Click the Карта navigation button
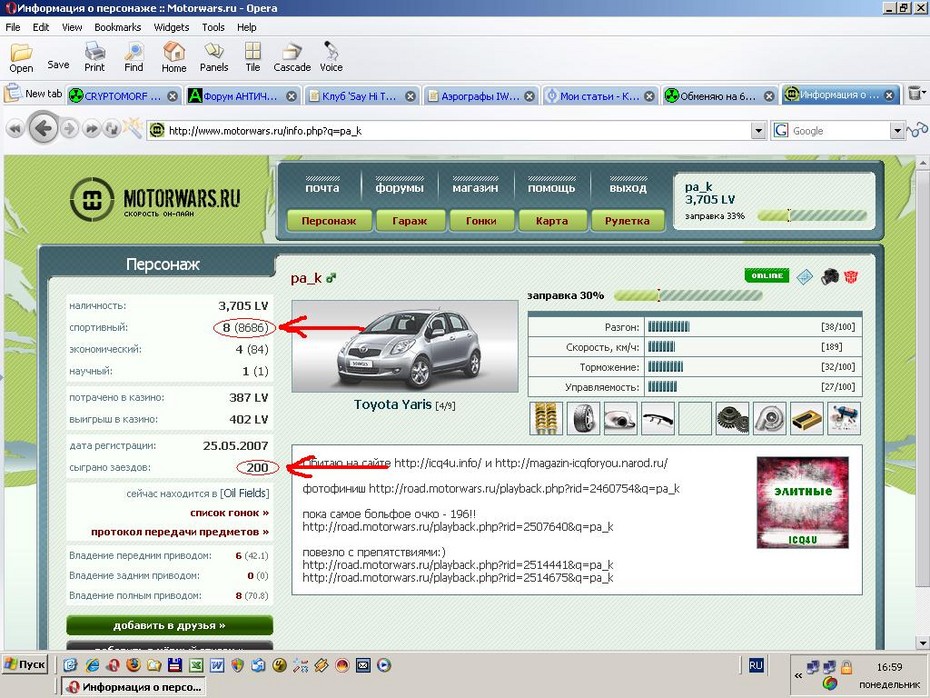 (552, 221)
